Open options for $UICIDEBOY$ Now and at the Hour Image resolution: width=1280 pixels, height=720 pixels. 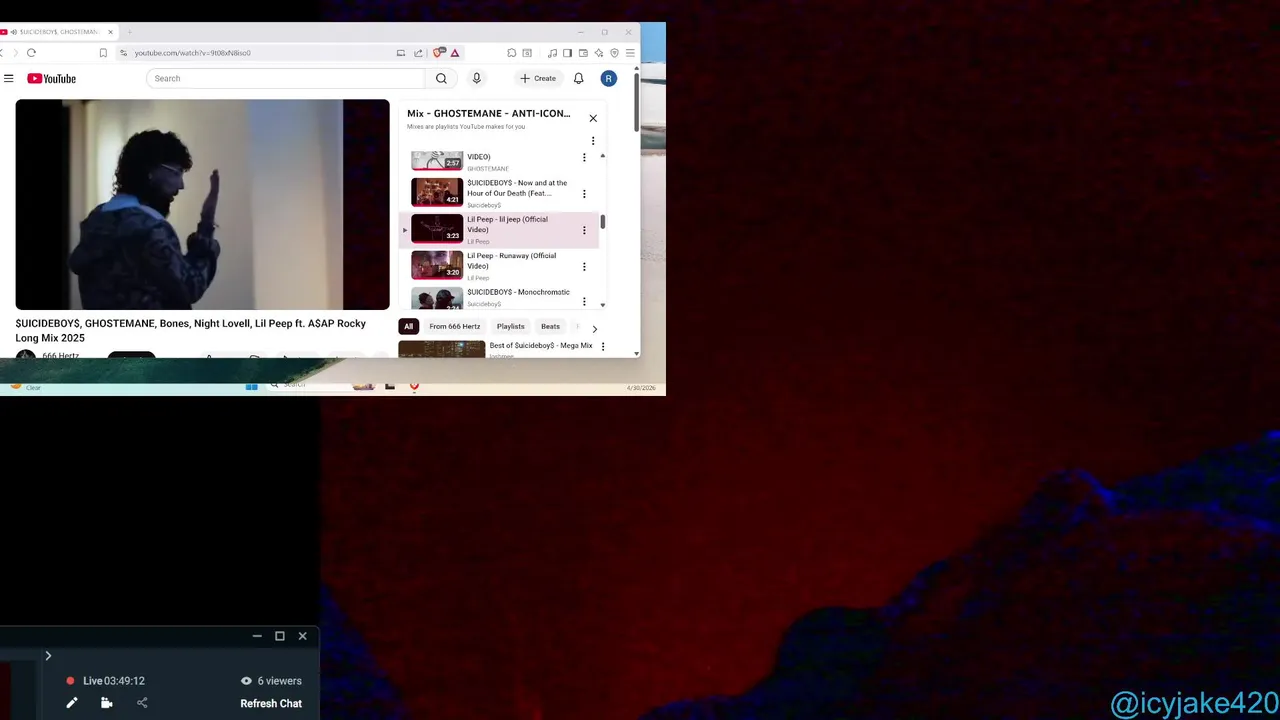click(x=584, y=193)
